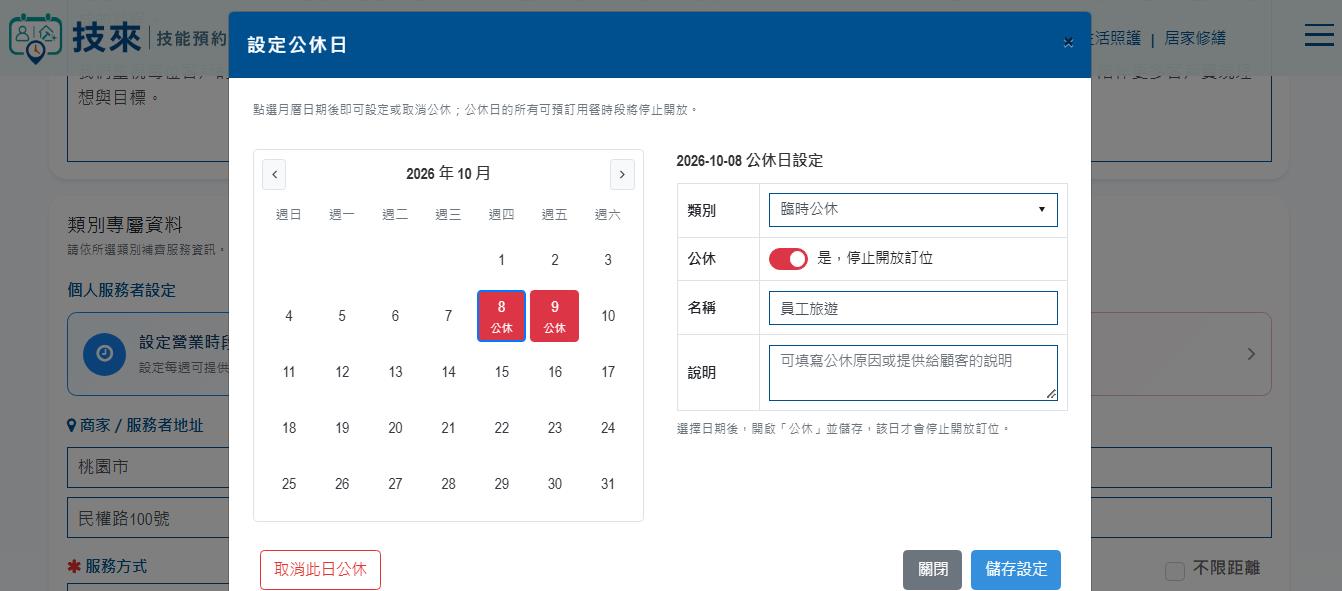The height and width of the screenshot is (591, 1342).
Task: Click 取消此日公休 button
Action: (x=320, y=570)
